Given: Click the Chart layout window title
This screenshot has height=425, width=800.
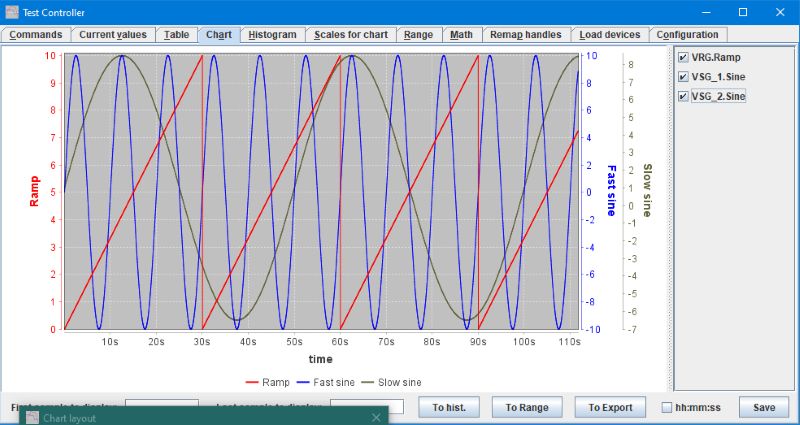Looking at the screenshot, I should point(69,418).
